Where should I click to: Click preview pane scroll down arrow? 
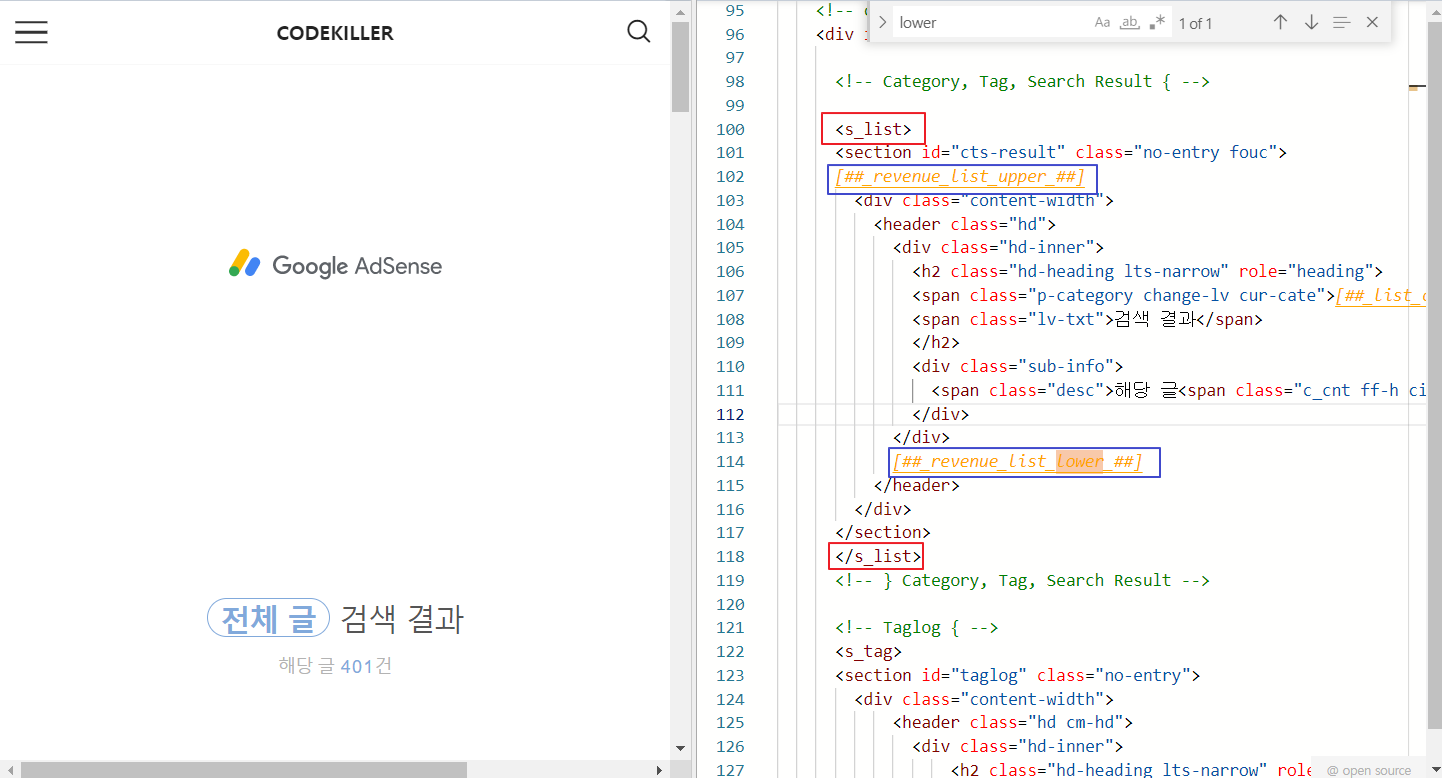[681, 748]
